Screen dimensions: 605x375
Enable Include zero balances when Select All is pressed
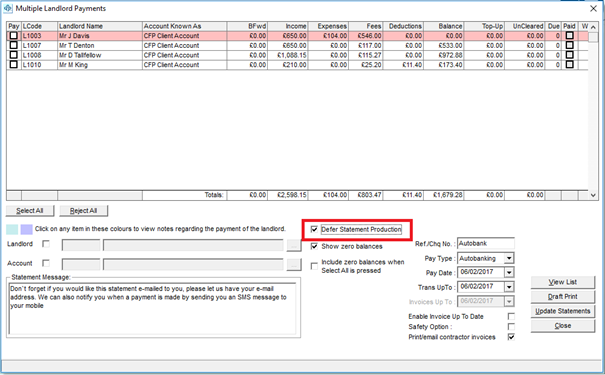pos(314,266)
